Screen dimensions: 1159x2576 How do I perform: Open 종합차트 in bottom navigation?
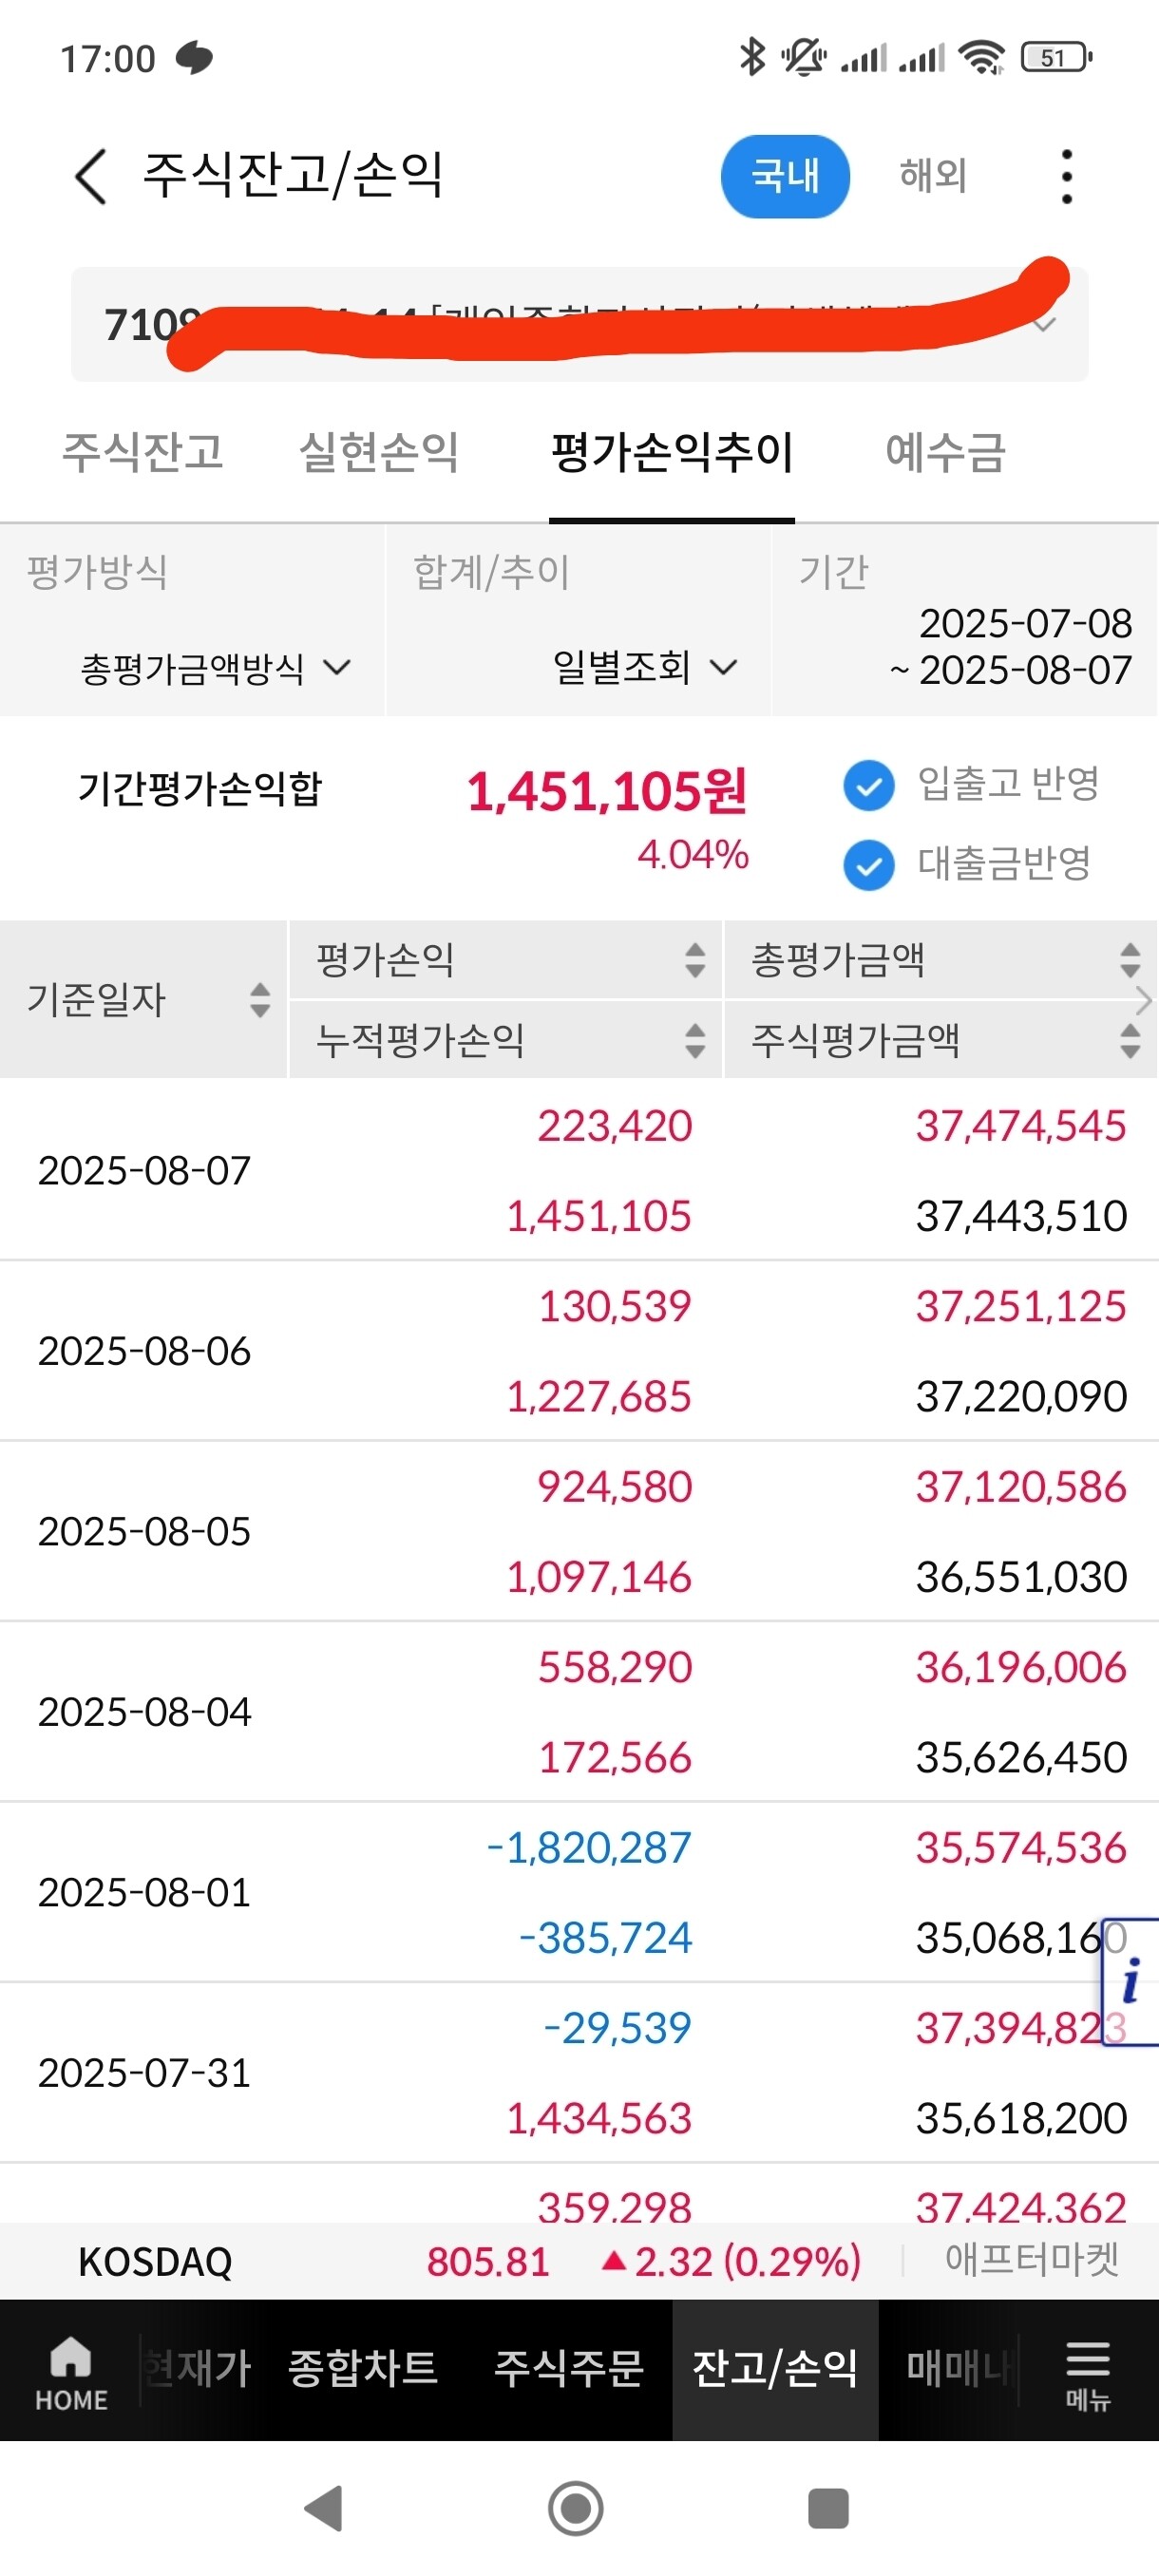(x=363, y=2368)
